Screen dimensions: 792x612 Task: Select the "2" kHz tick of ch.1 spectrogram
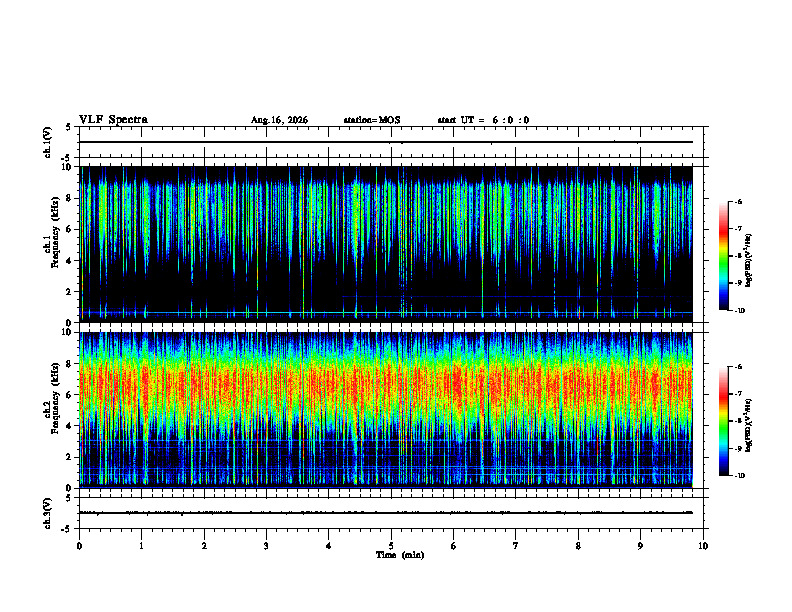(x=69, y=292)
